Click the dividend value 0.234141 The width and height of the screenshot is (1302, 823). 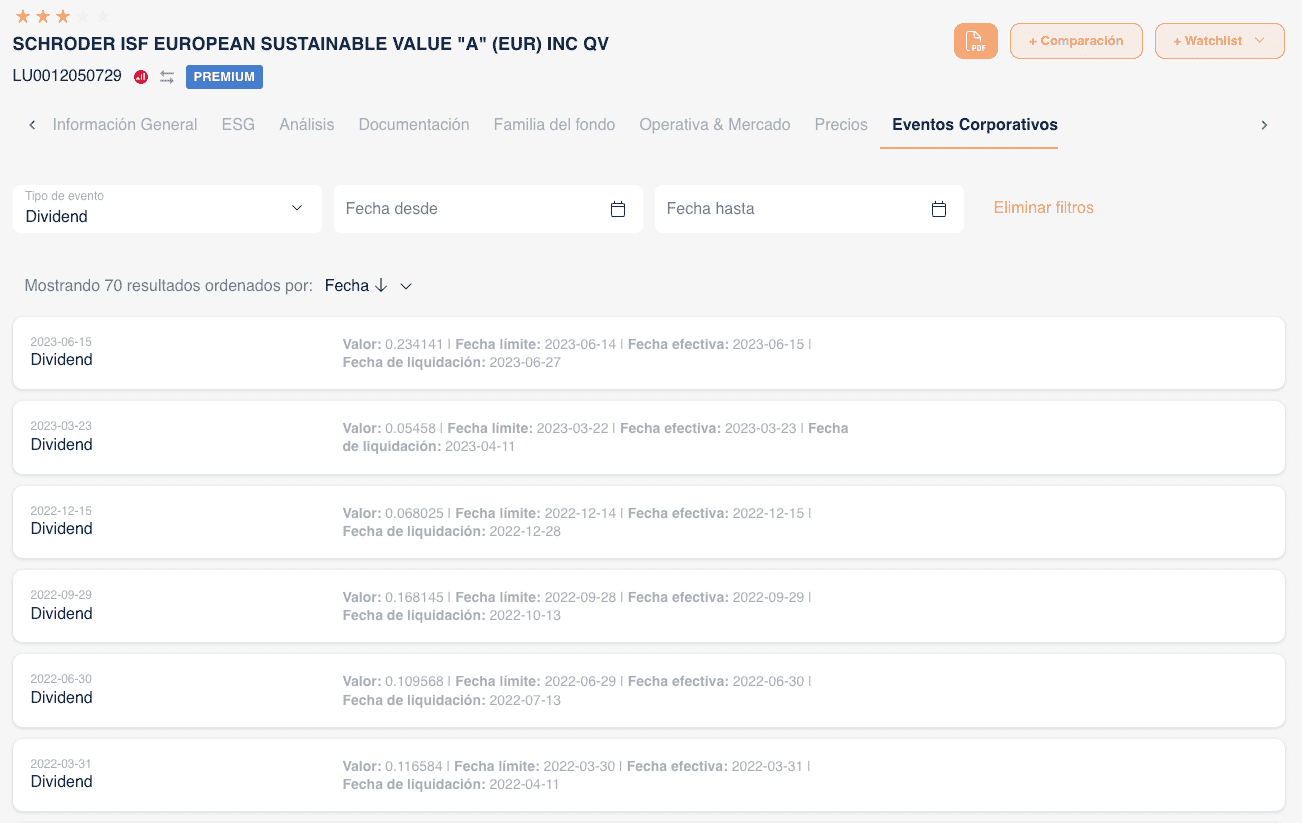[415, 344]
